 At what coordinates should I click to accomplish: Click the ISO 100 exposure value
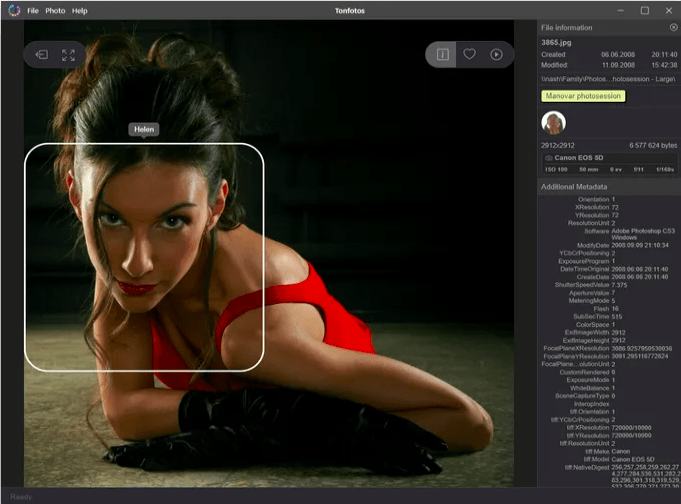point(556,170)
